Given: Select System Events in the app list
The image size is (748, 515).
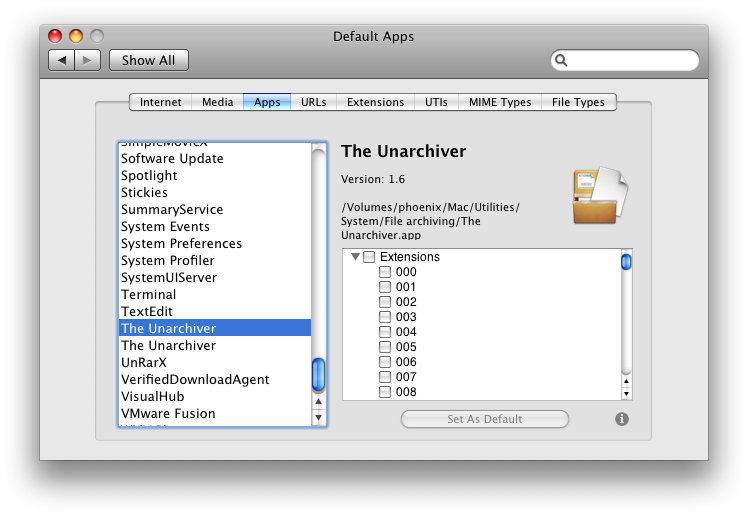Looking at the screenshot, I should pyautogui.click(x=215, y=227).
